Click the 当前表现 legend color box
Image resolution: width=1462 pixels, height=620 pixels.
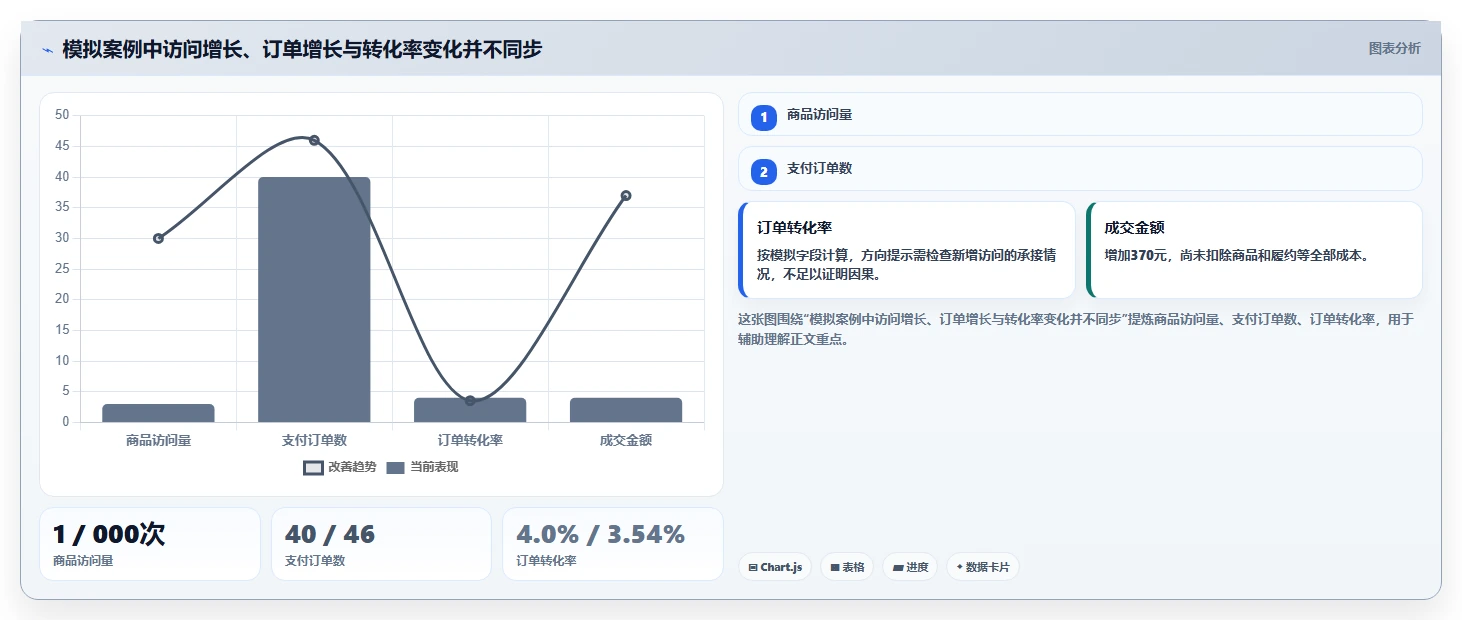pos(395,467)
